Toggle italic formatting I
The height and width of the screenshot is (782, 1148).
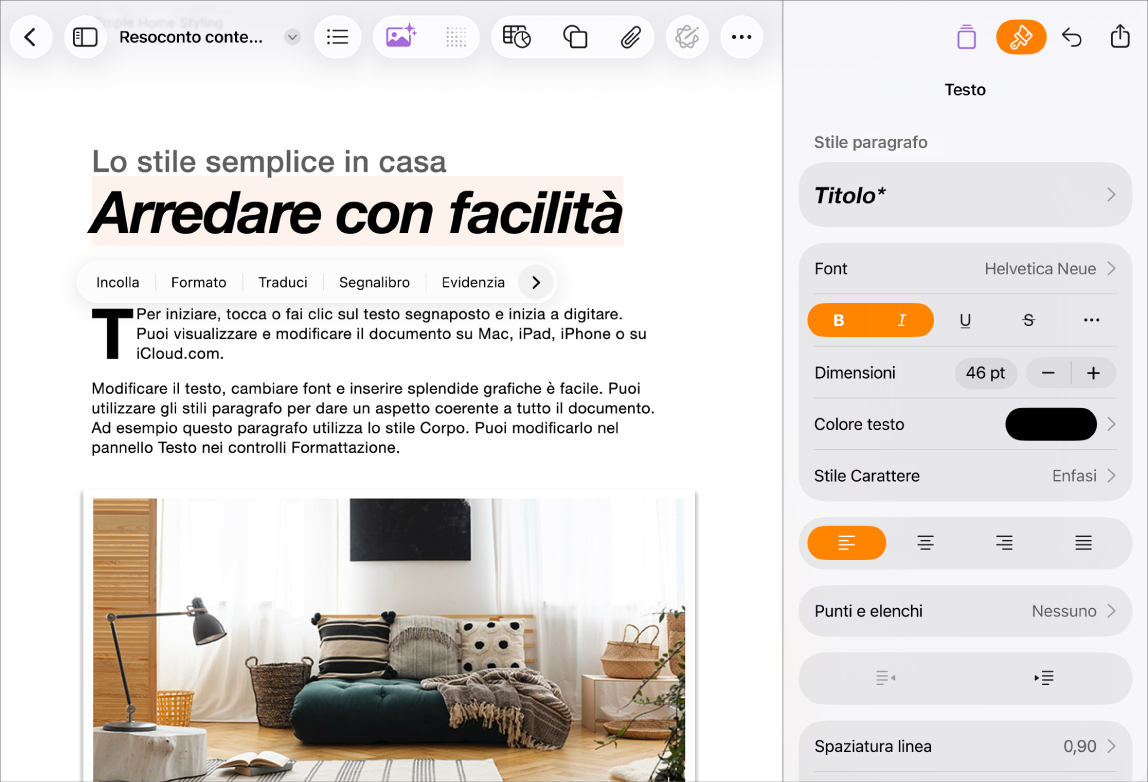(902, 320)
